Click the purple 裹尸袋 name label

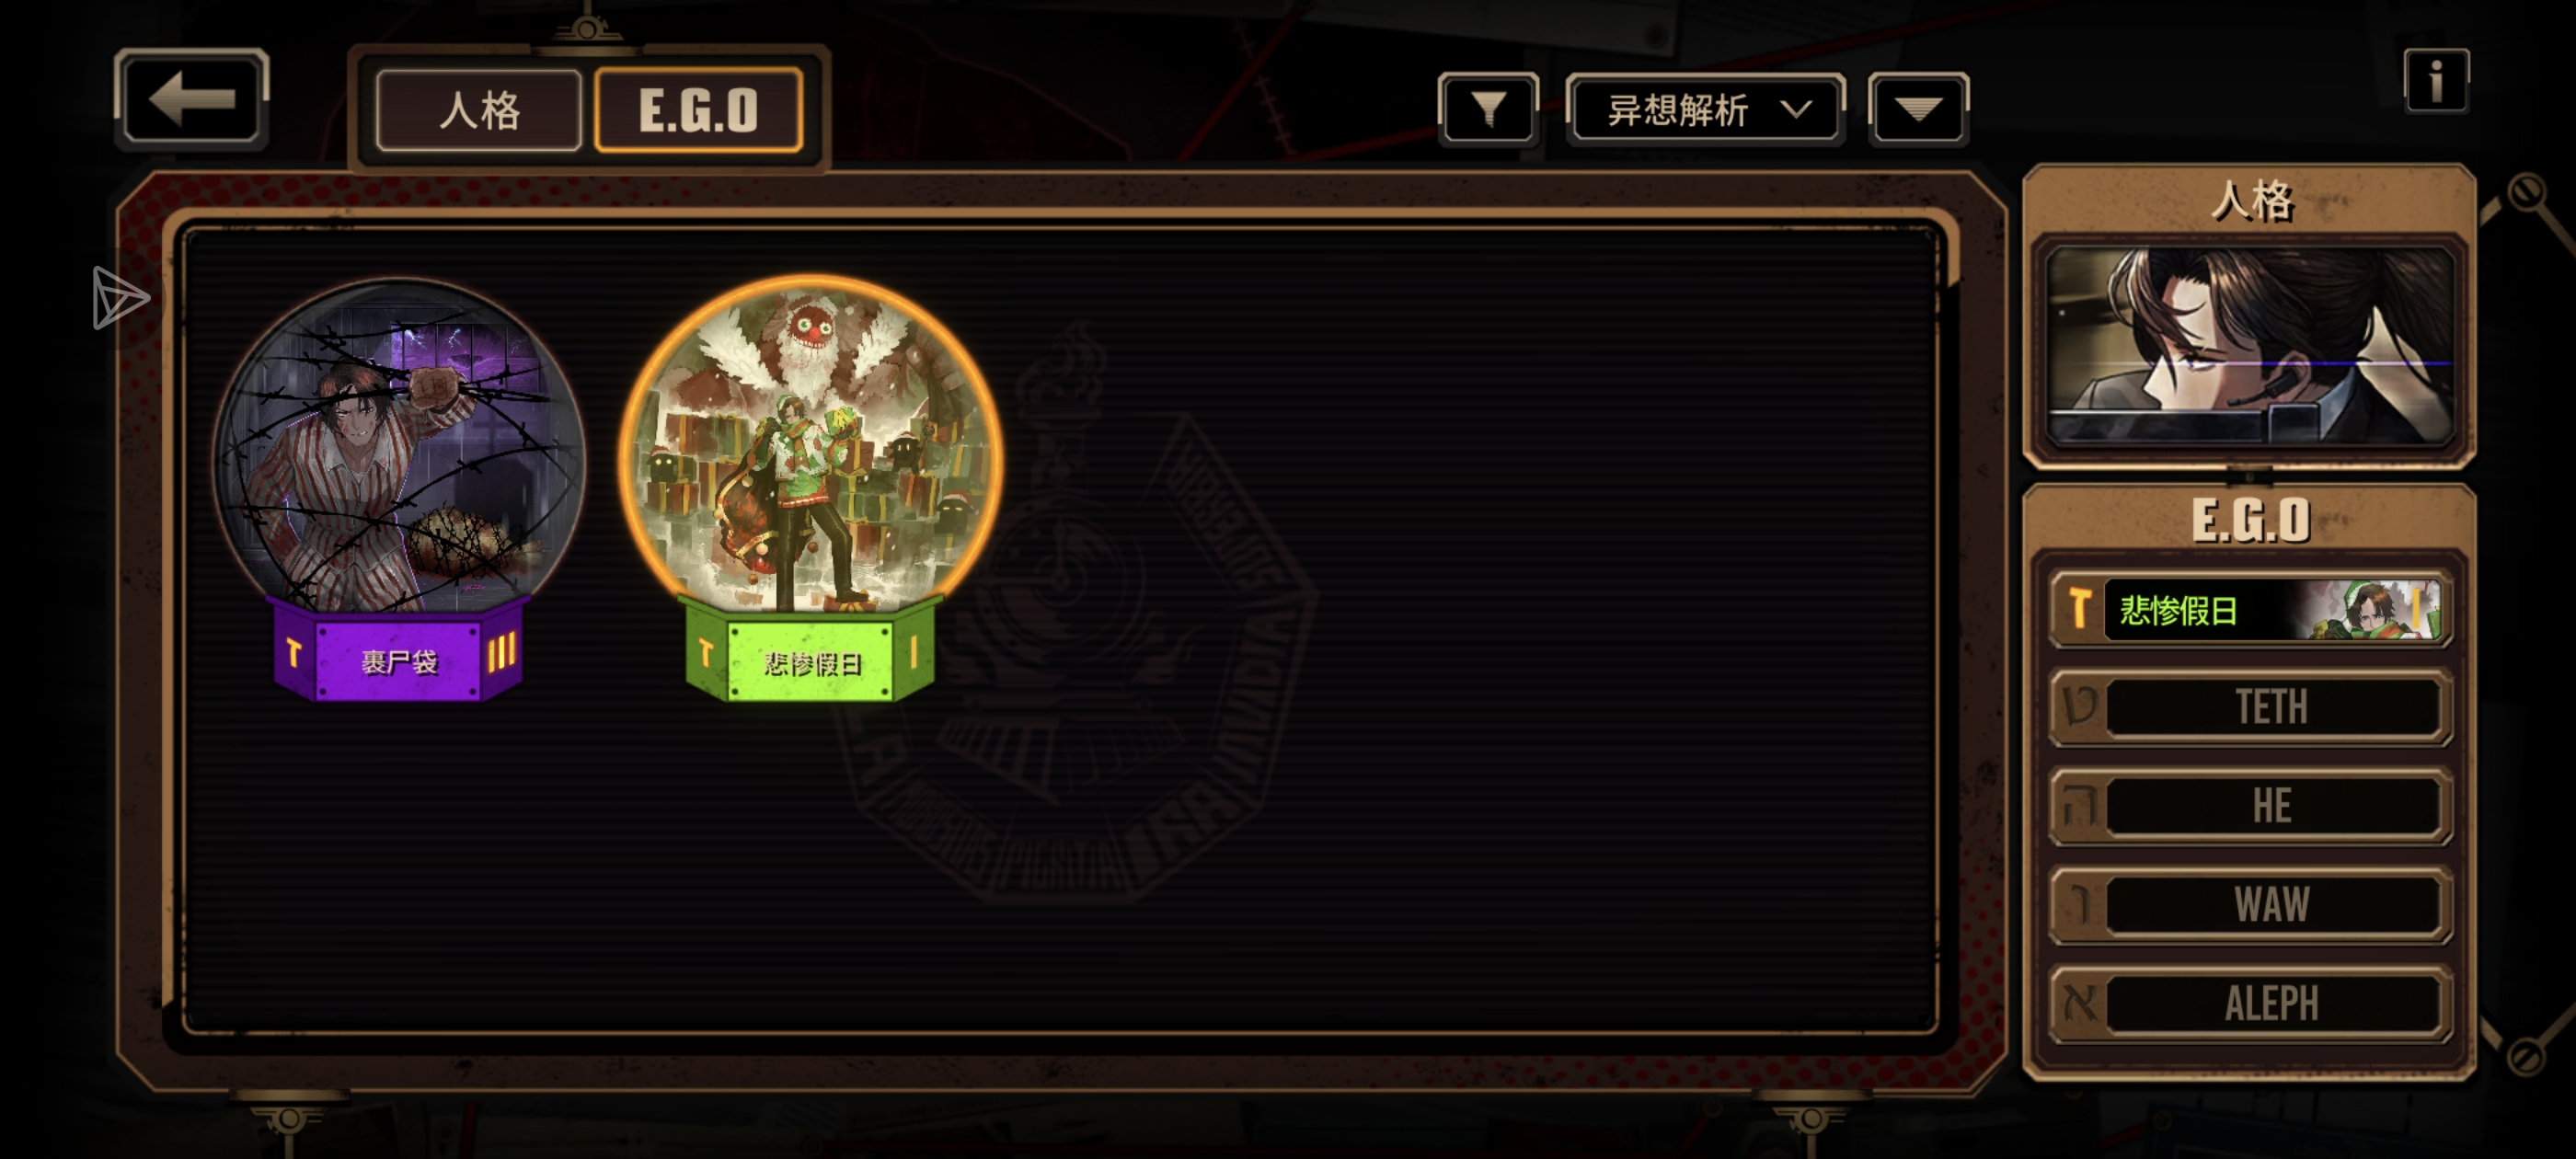tap(399, 660)
